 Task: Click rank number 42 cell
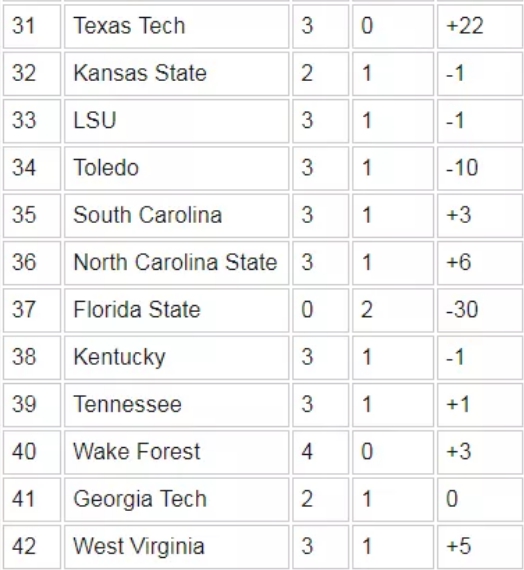click(32, 546)
